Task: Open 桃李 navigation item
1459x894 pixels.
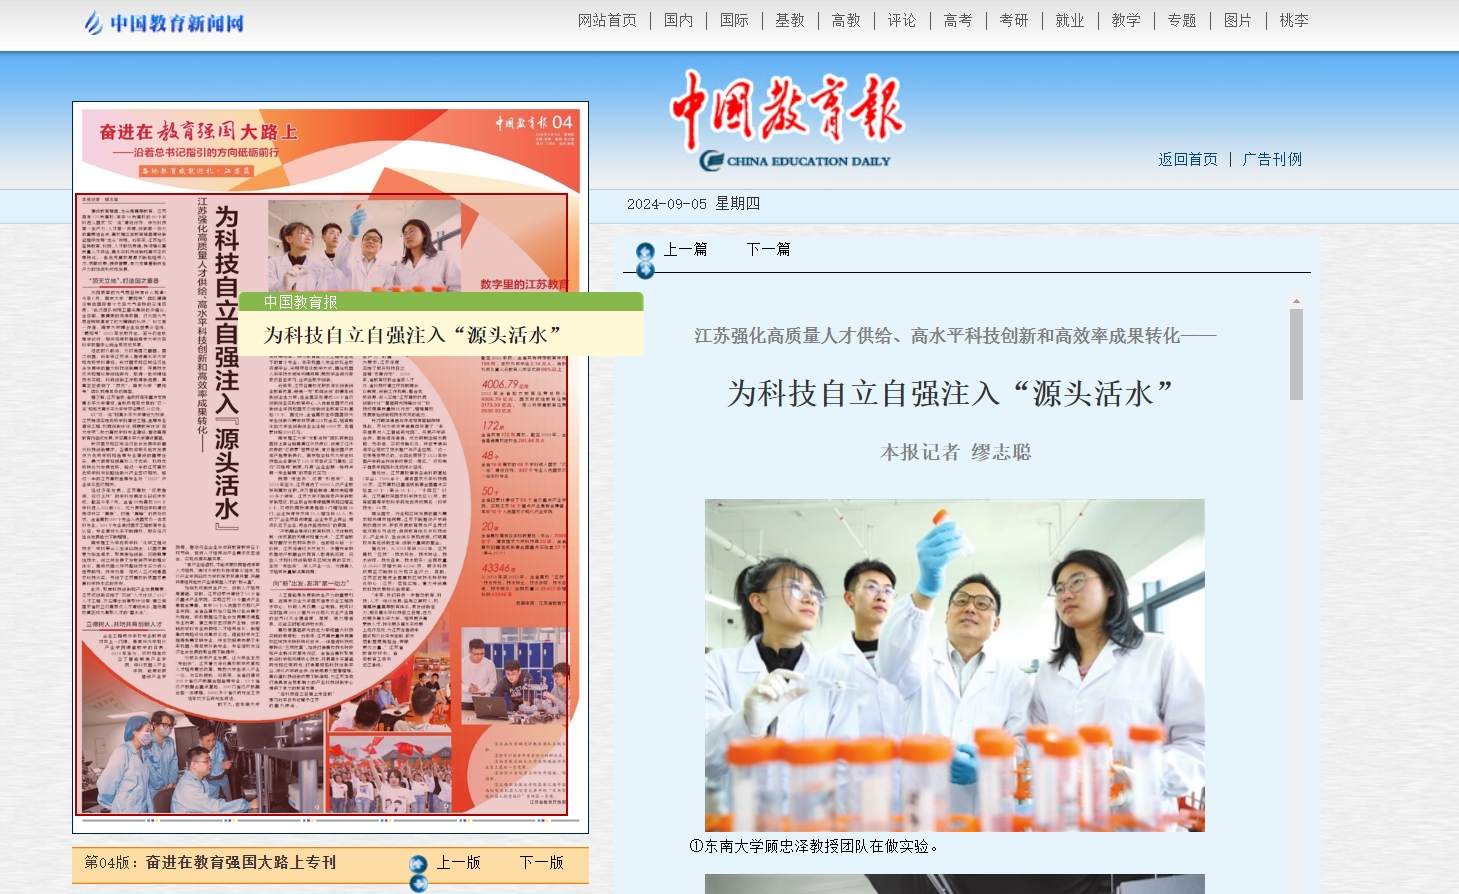Action: [x=1294, y=20]
